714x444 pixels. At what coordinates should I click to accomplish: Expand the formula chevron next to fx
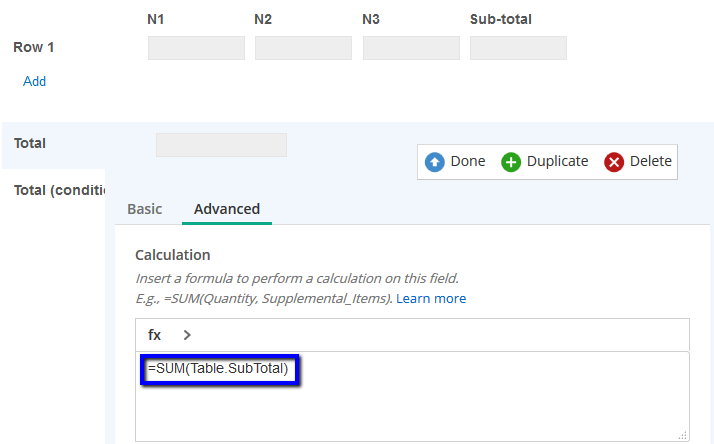click(187, 335)
